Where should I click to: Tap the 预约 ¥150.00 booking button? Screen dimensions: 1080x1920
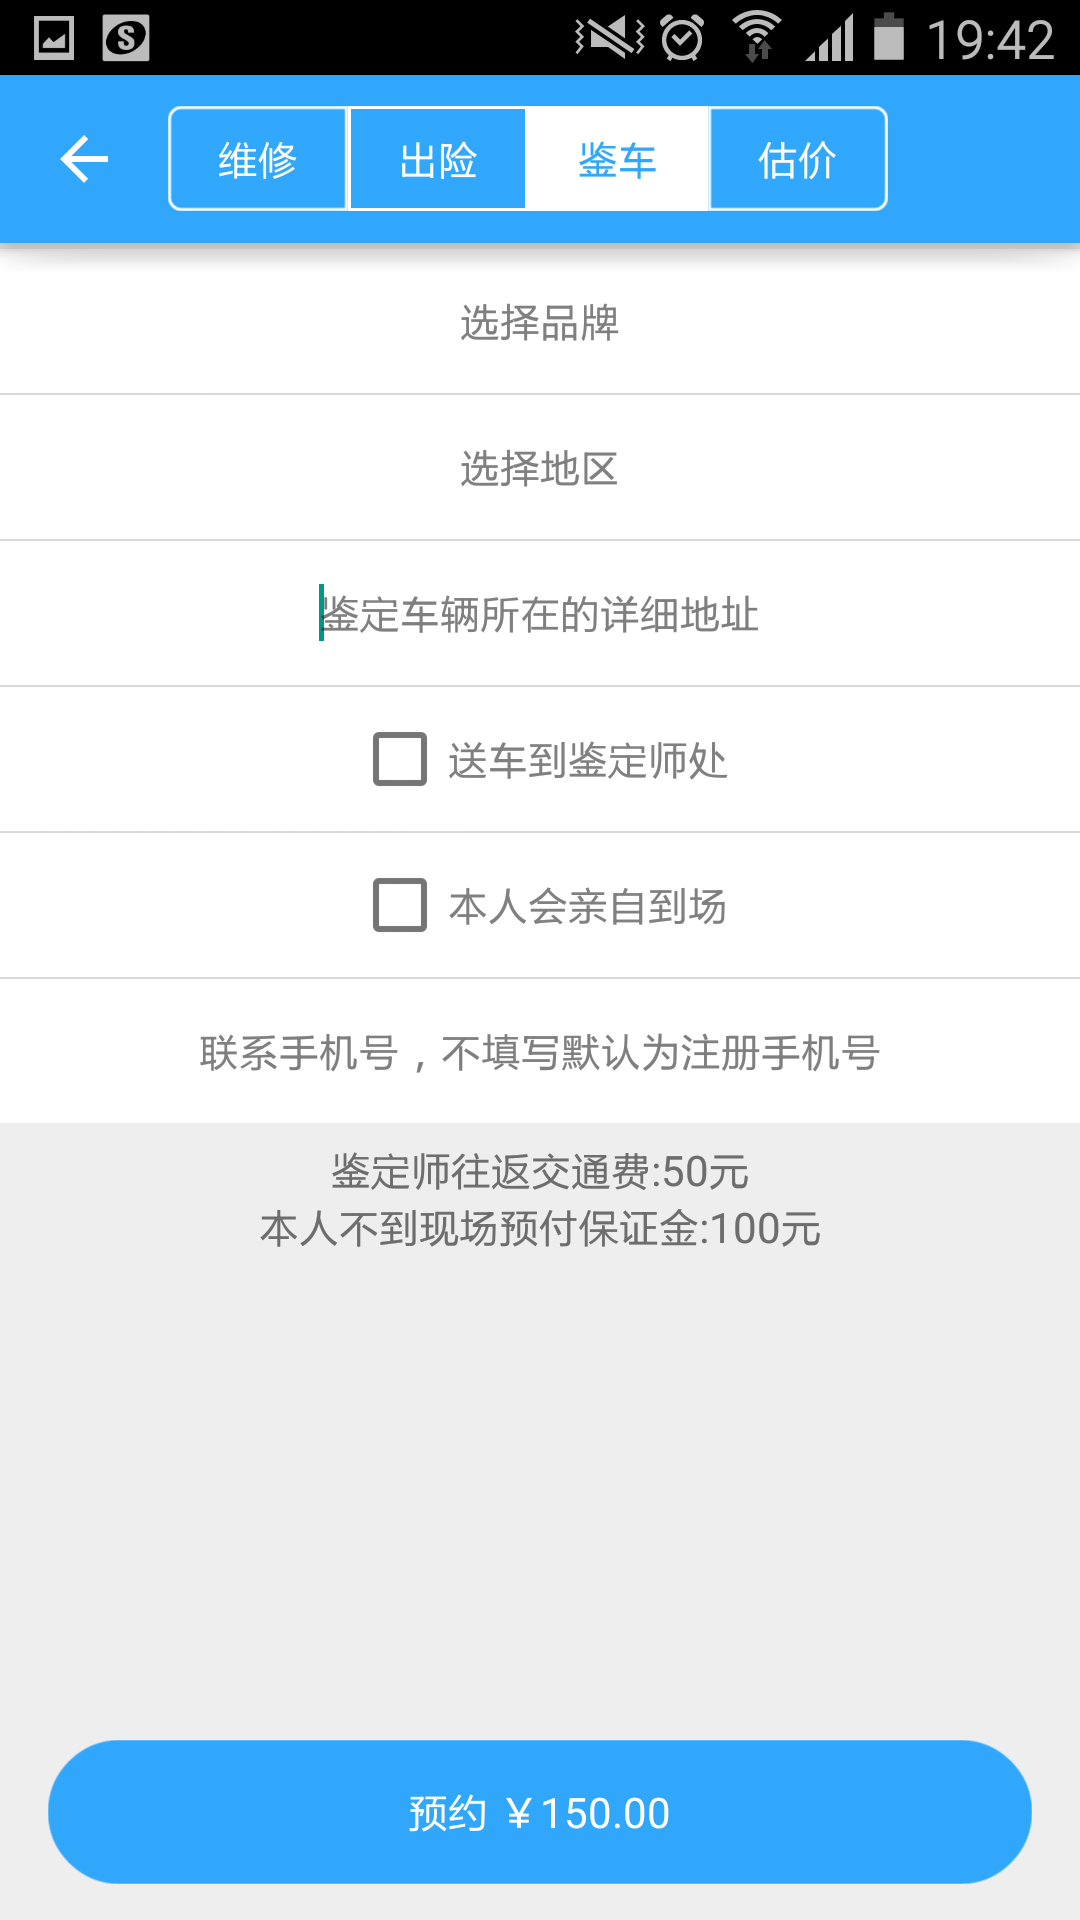(540, 1812)
